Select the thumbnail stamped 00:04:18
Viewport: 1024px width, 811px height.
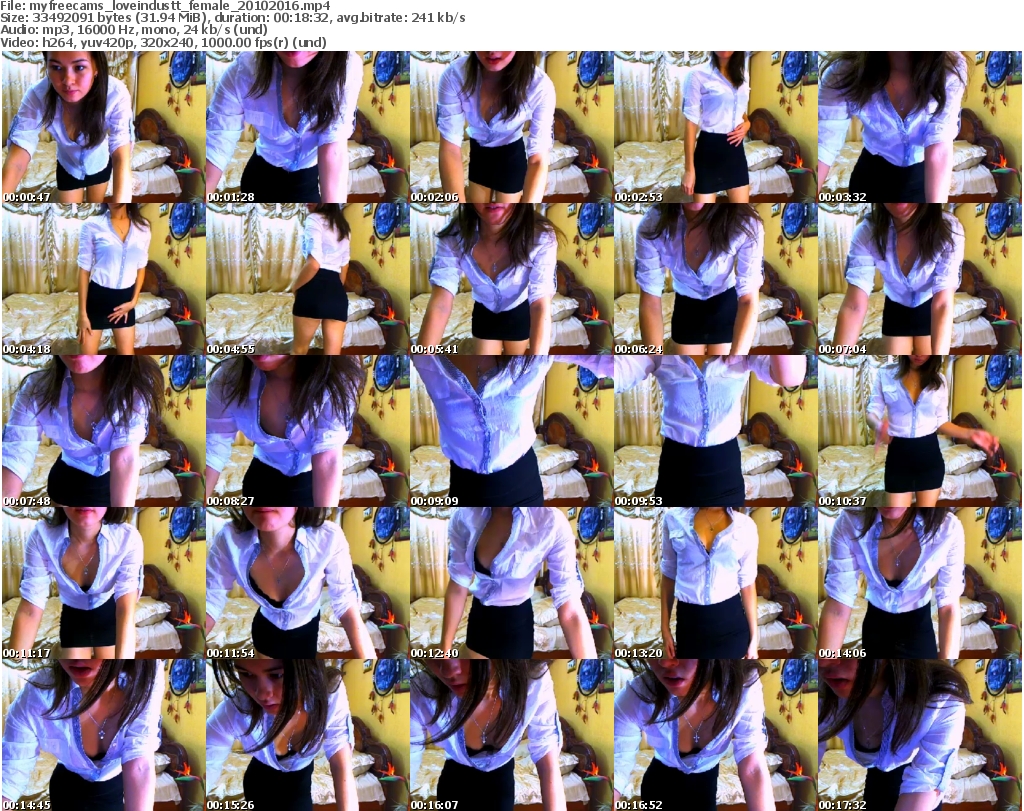pos(103,279)
